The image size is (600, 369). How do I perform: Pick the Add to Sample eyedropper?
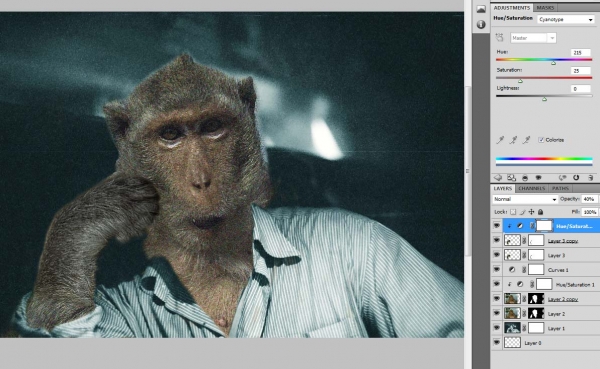[513, 140]
